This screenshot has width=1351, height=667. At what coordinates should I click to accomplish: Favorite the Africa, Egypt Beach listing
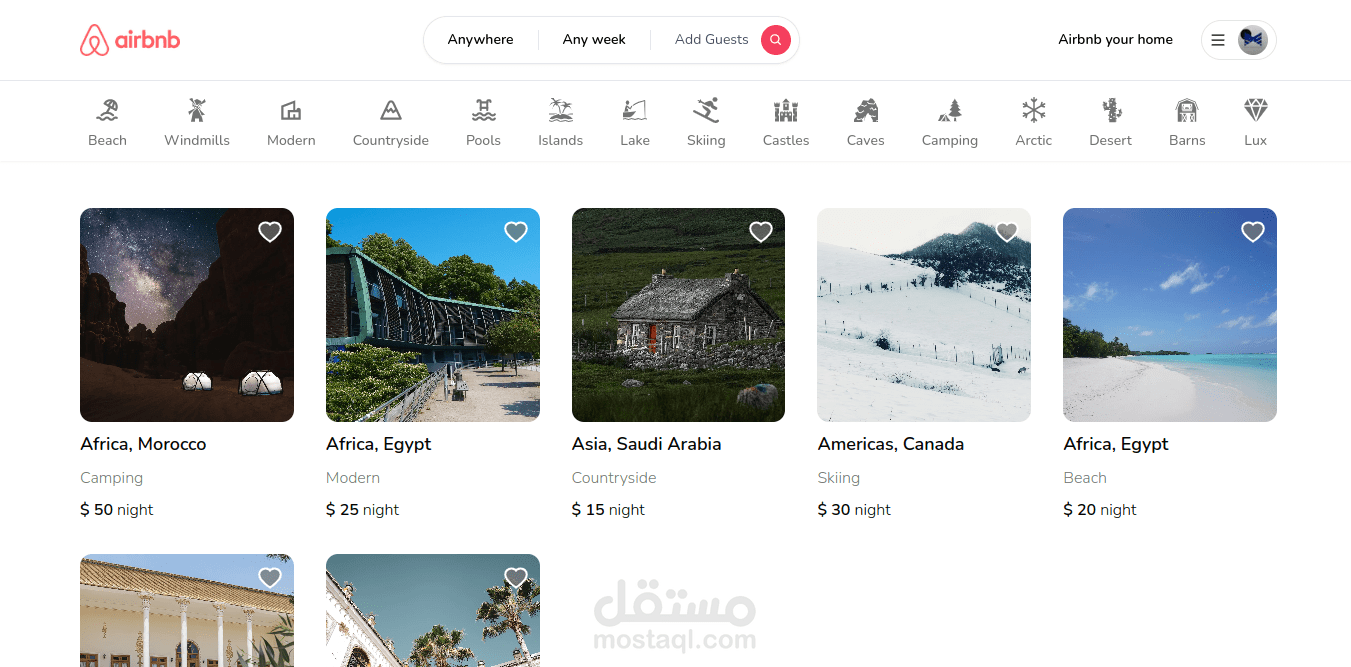(1253, 232)
